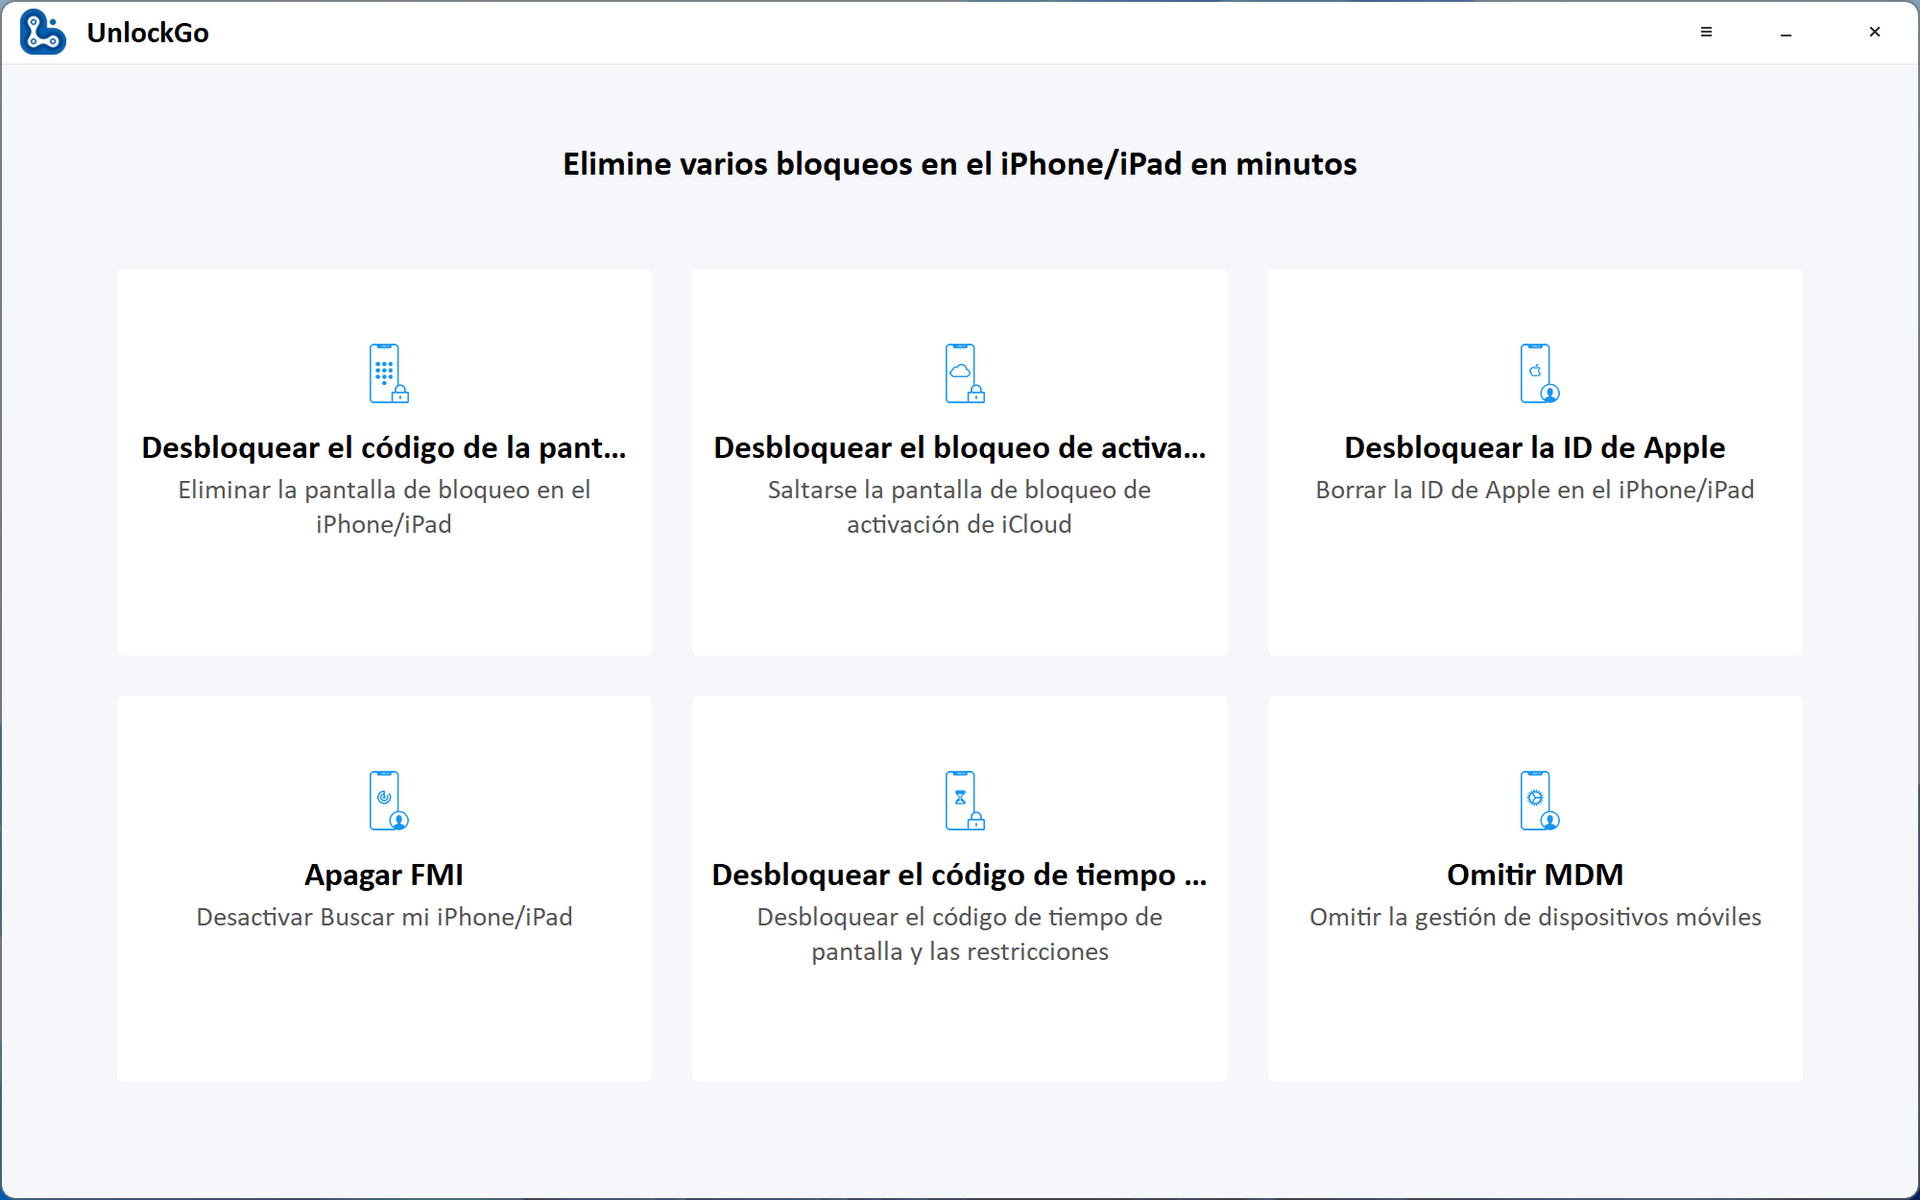Select the 'Apagar FMI' title
This screenshot has width=1920, height=1200.
tap(384, 875)
